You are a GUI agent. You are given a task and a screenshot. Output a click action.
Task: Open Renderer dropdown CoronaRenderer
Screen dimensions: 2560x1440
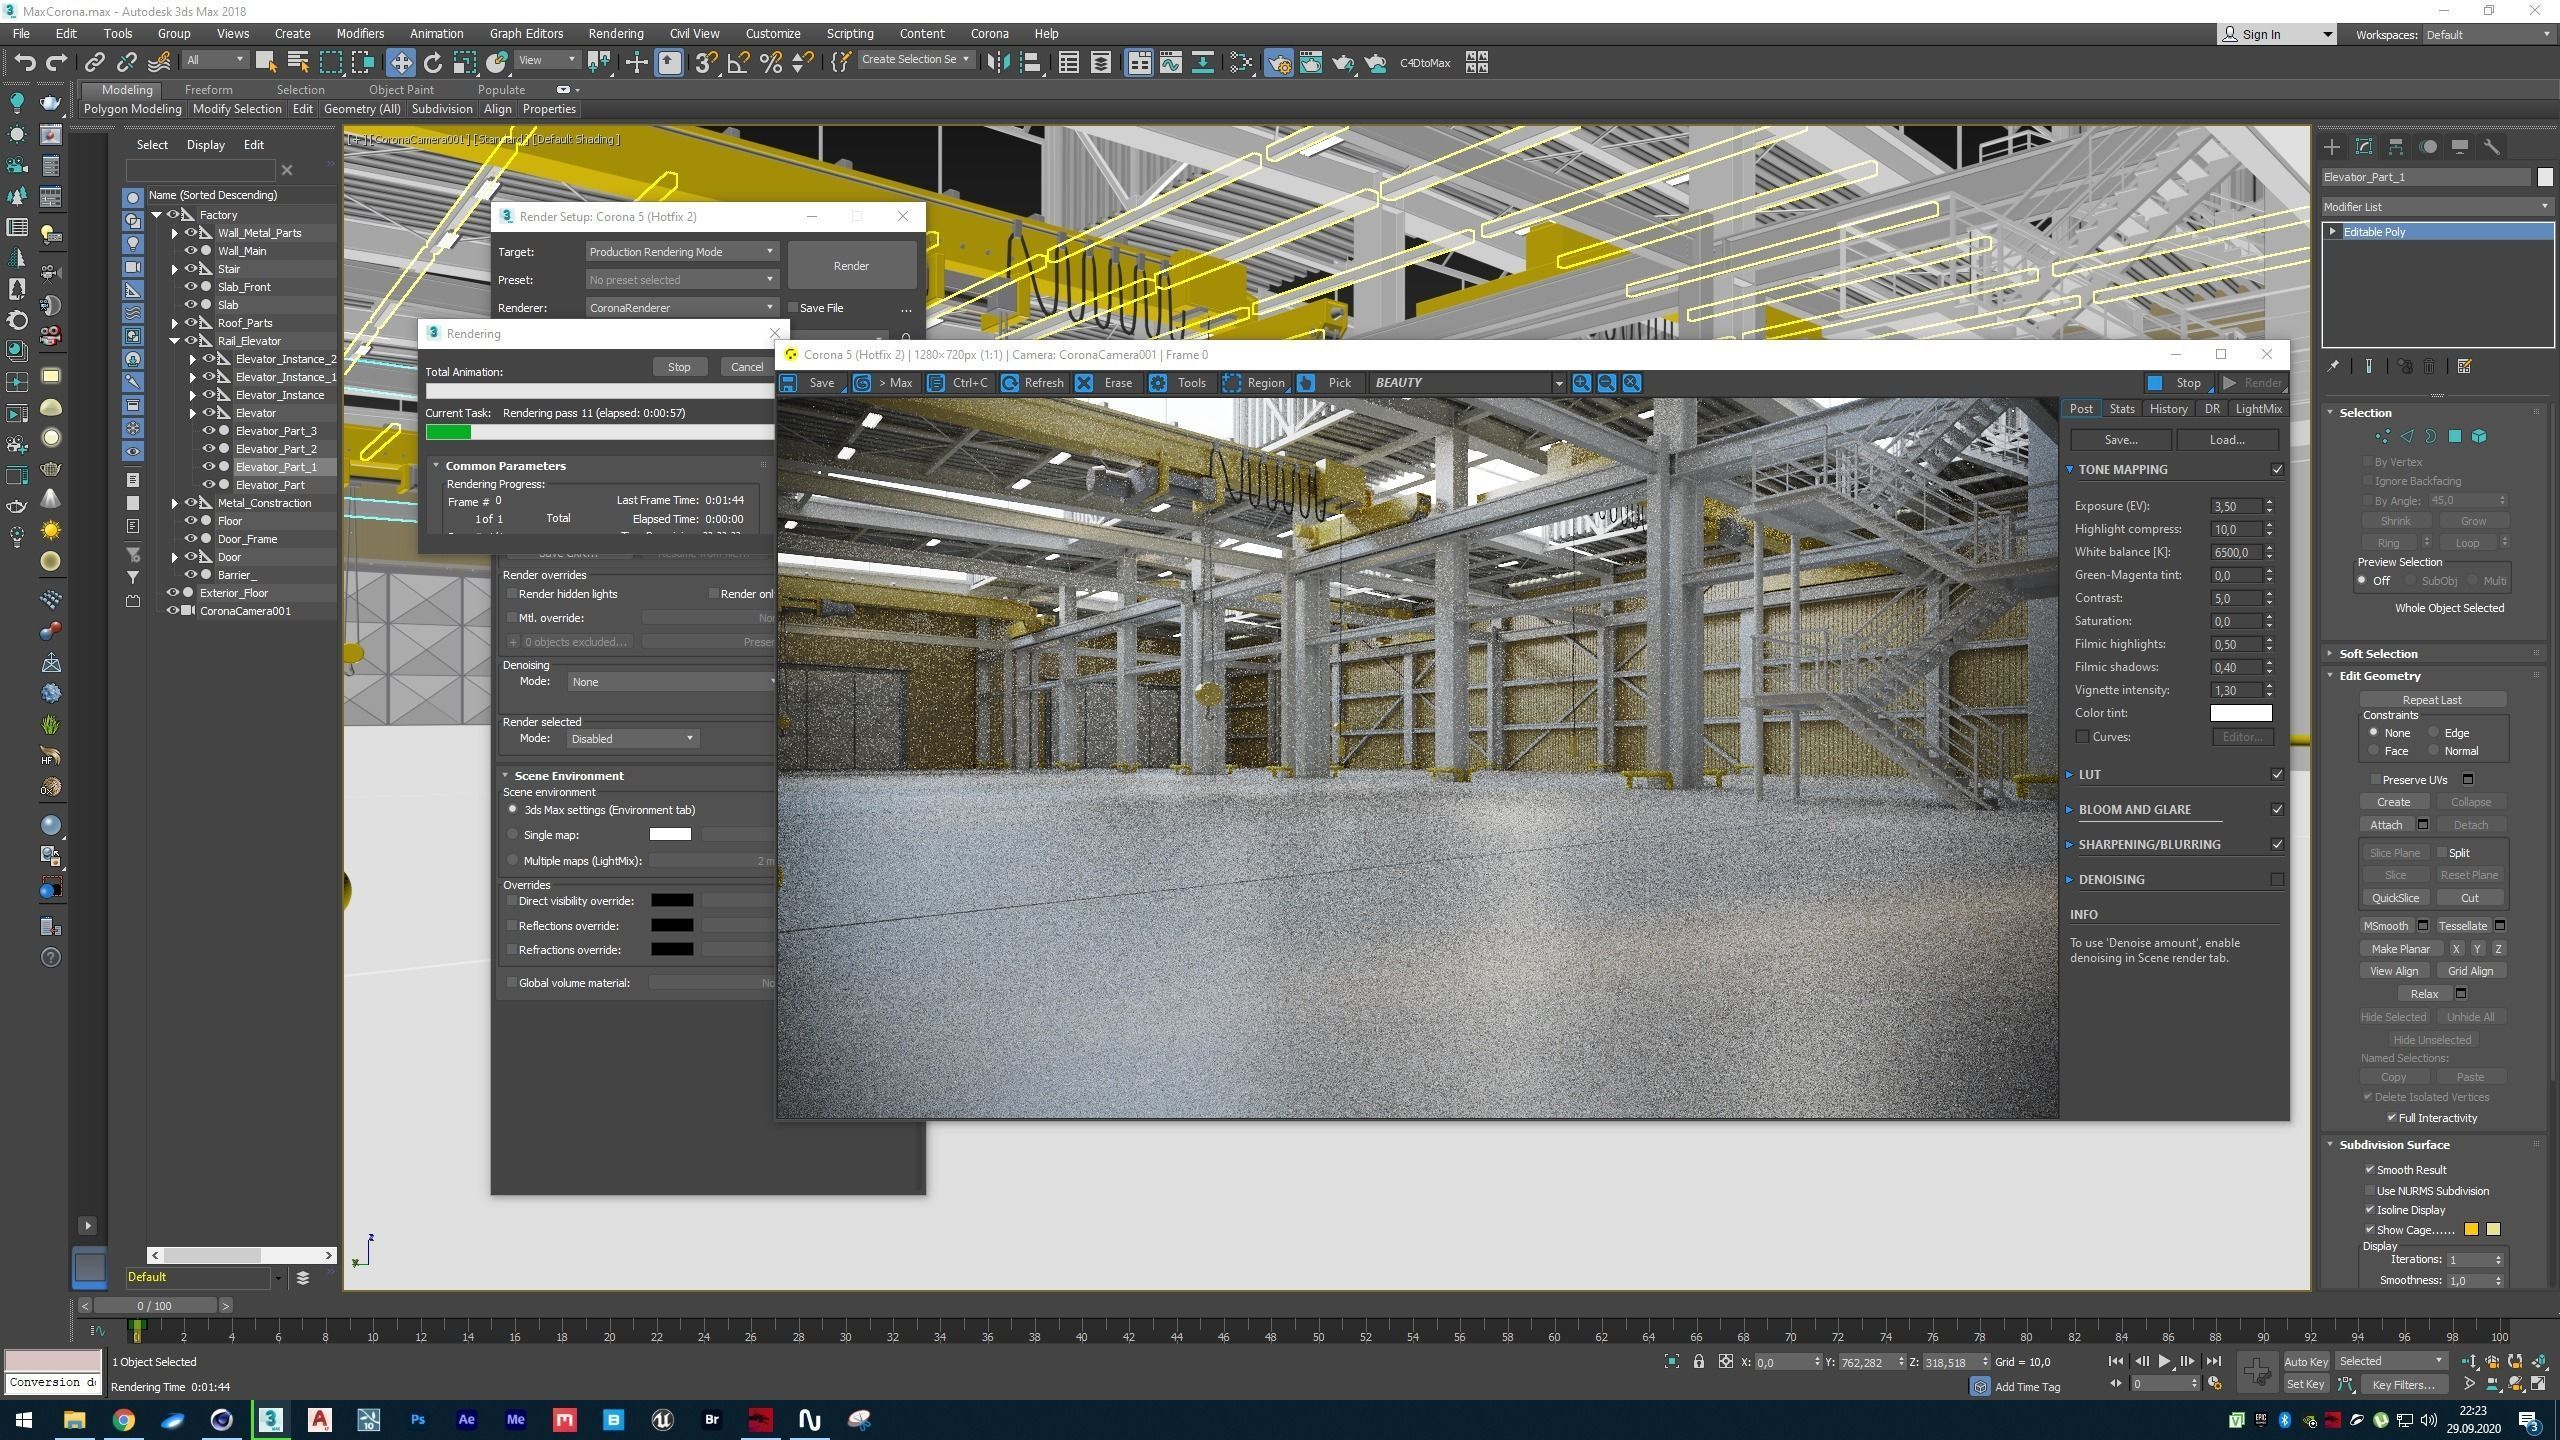pyautogui.click(x=681, y=308)
